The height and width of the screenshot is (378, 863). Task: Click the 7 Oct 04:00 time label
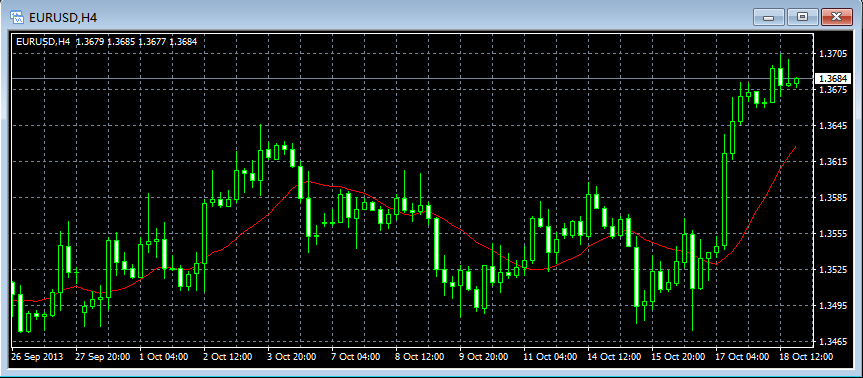click(357, 357)
